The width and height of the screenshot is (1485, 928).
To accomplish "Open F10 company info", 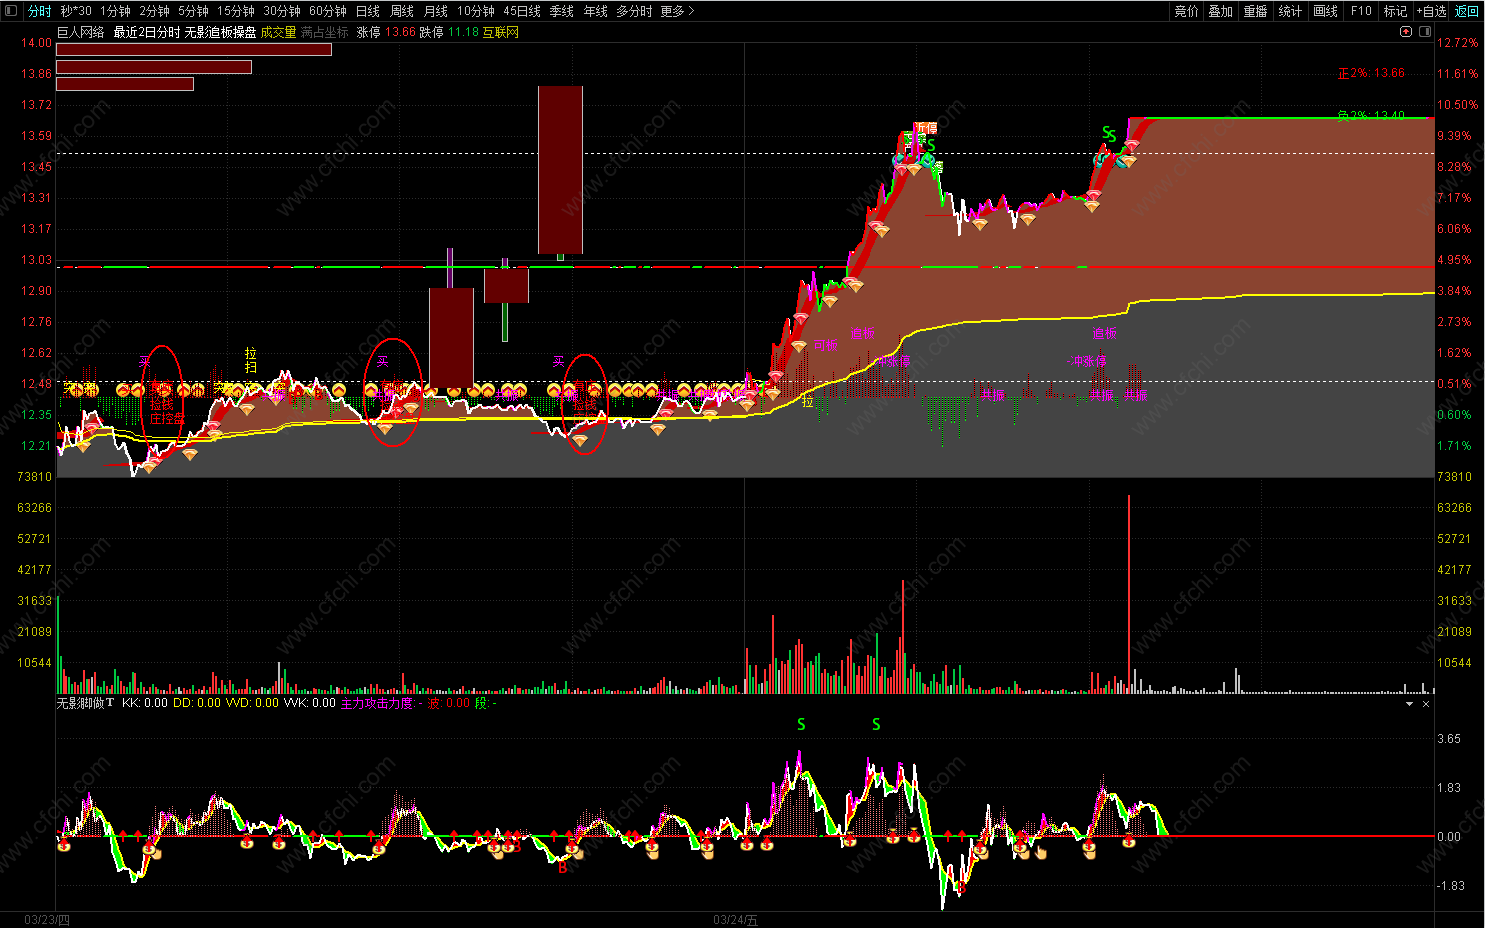I will (x=1361, y=11).
